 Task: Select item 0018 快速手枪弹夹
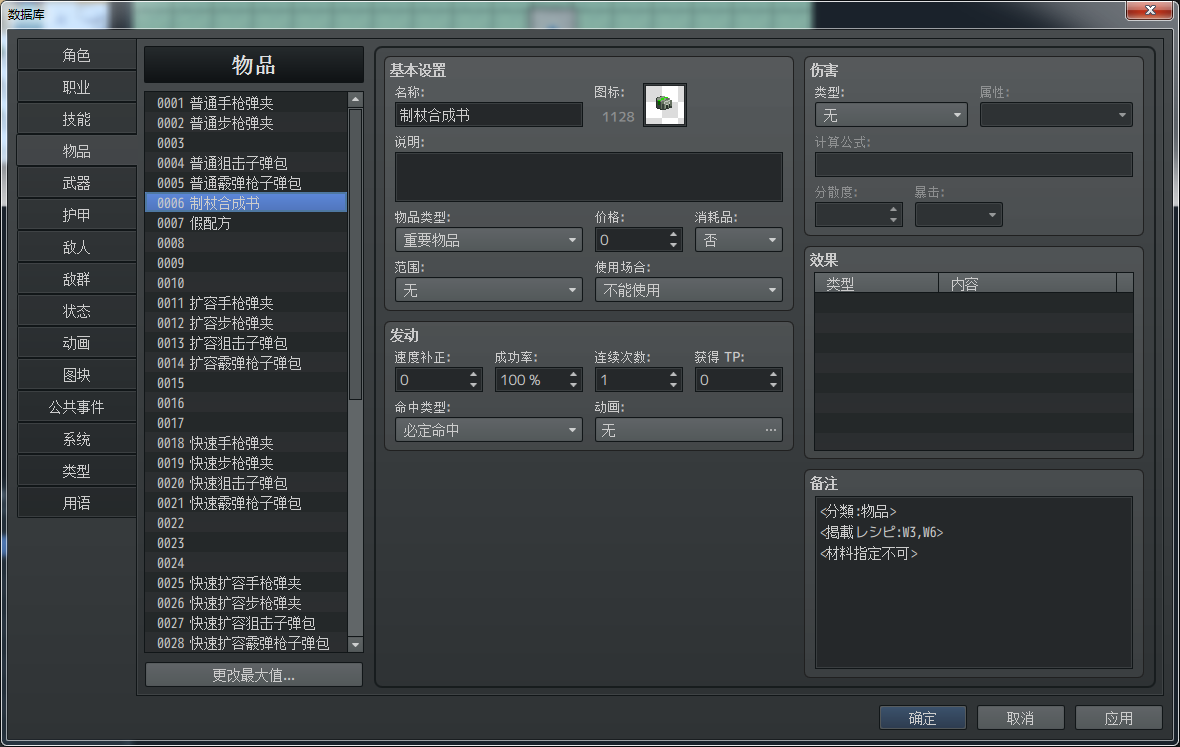click(x=246, y=443)
